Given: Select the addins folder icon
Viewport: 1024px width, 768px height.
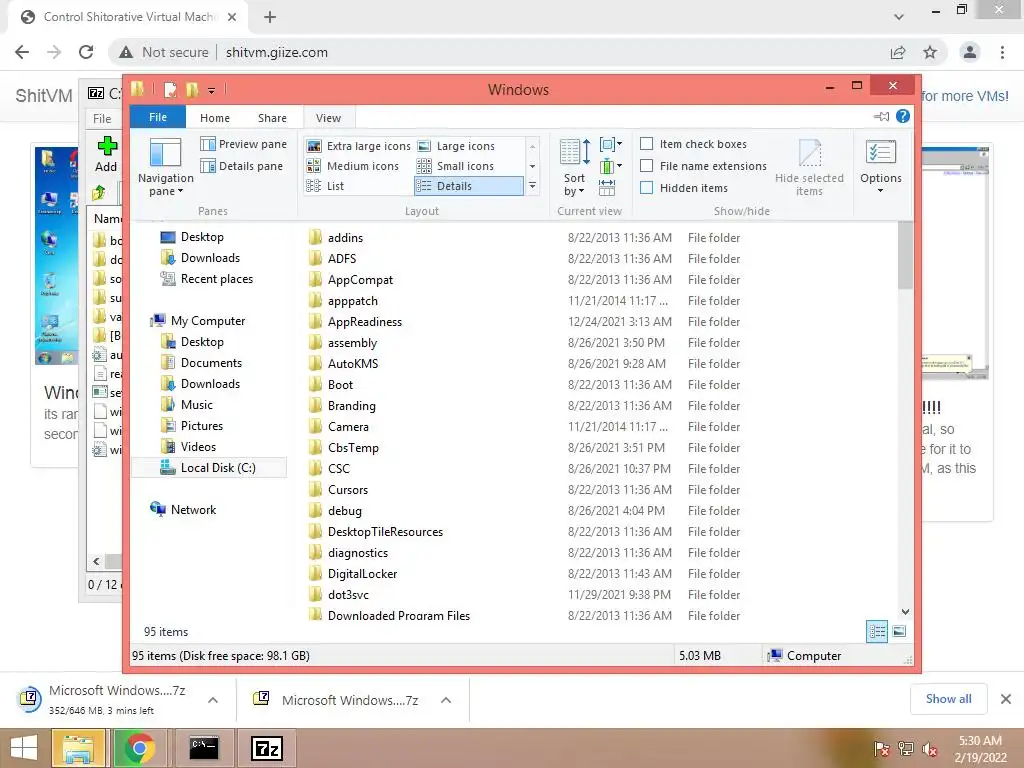Looking at the screenshot, I should (x=315, y=237).
